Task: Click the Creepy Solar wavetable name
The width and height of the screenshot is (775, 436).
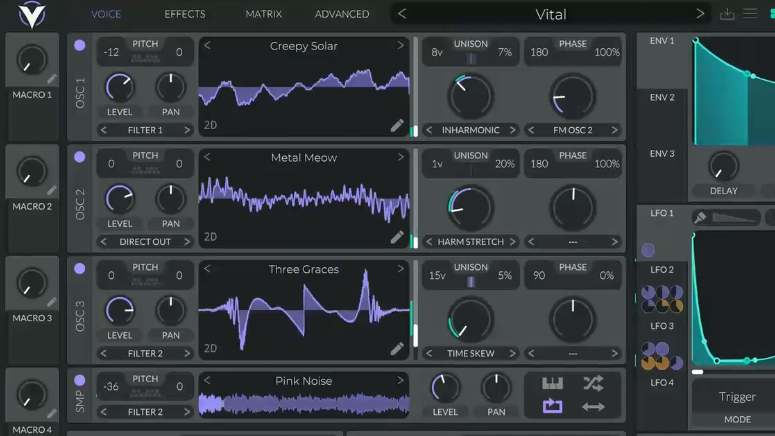Action: (x=303, y=46)
